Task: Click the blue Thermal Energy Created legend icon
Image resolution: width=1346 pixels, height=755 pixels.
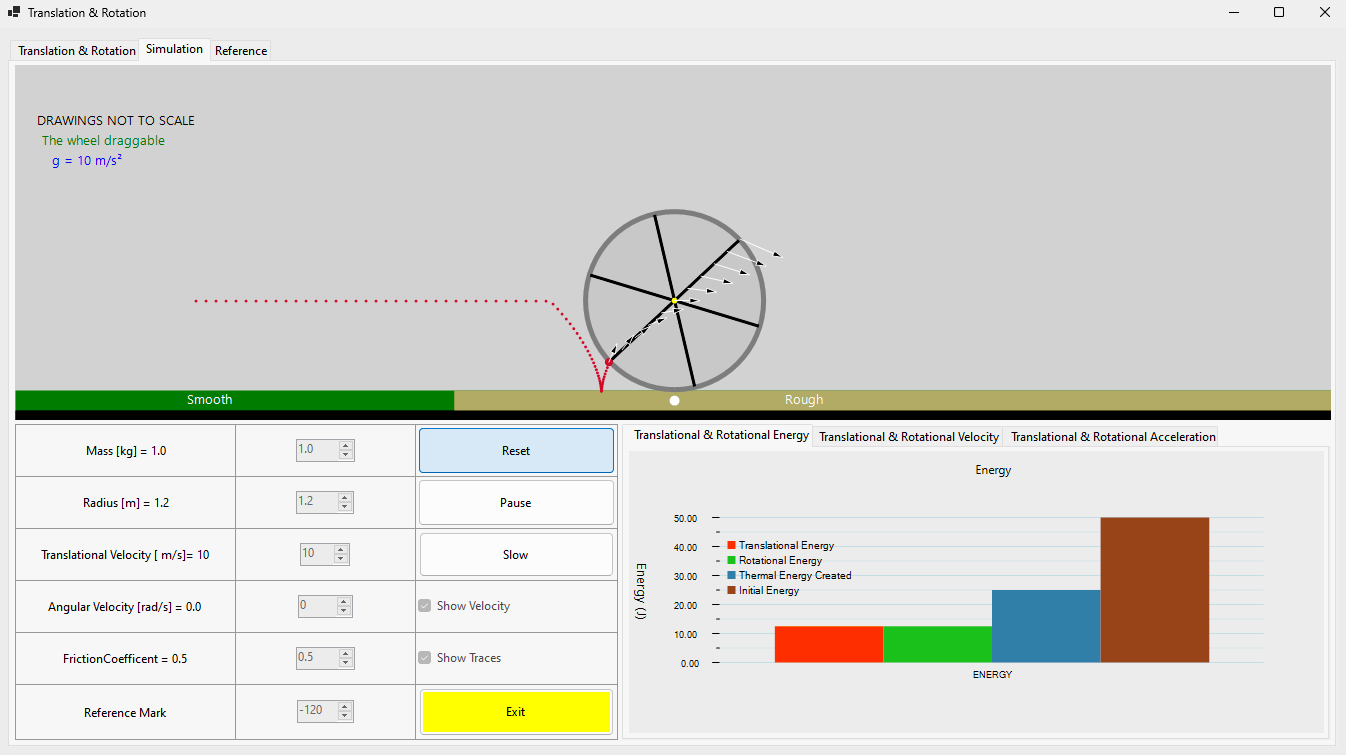Action: click(x=732, y=575)
